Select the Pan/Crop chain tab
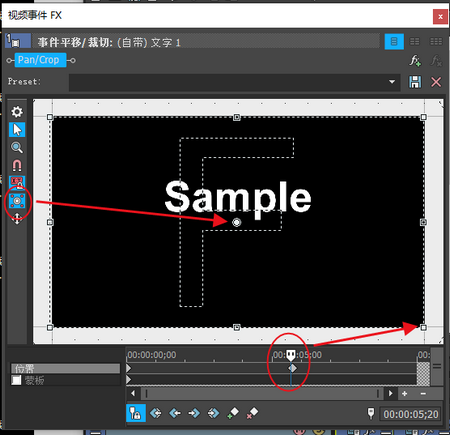The width and height of the screenshot is (450, 435). 40,60
